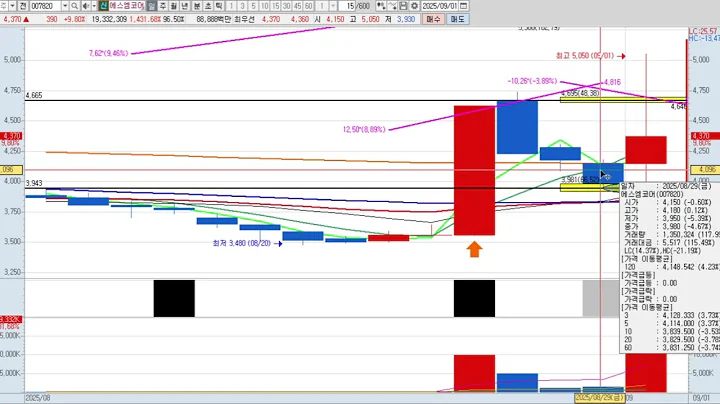The width and height of the screenshot is (720, 404).
Task: Click the 최고 5,050 high label
Action: click(x=585, y=56)
